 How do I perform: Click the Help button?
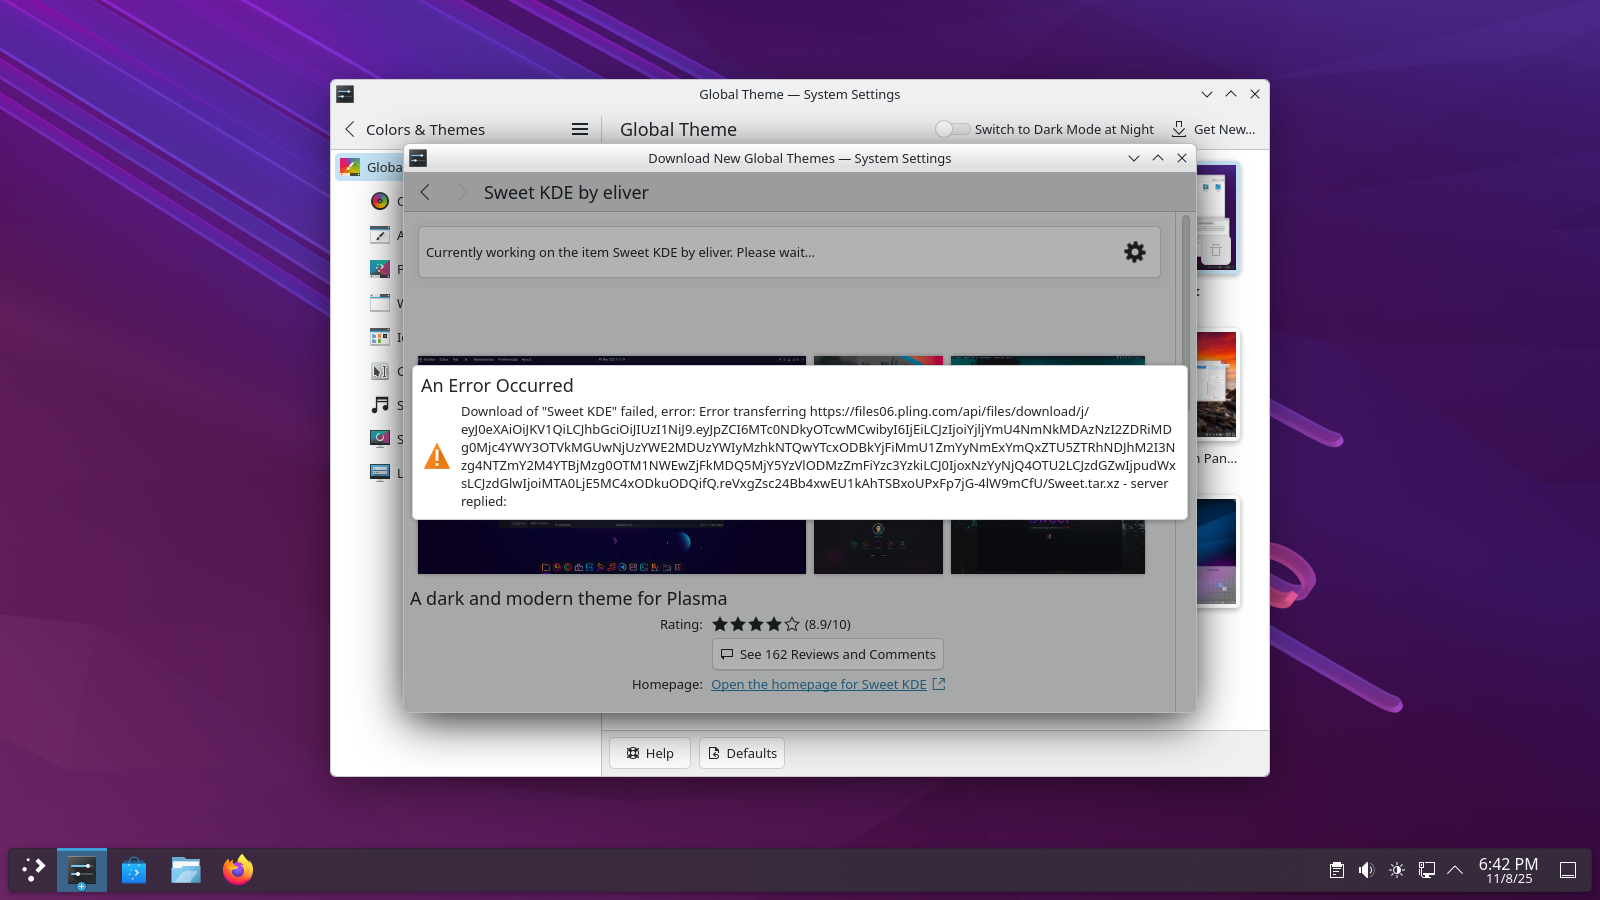(x=650, y=753)
